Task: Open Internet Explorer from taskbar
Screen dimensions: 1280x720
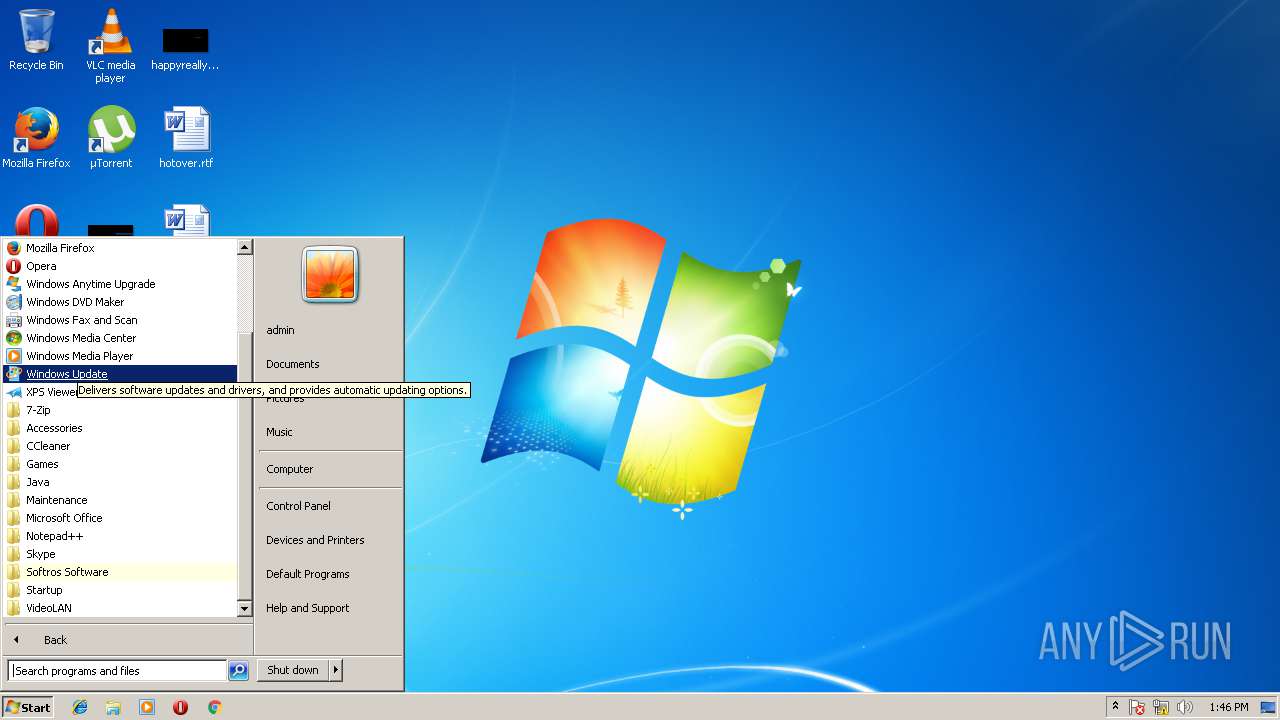Action: pos(80,707)
